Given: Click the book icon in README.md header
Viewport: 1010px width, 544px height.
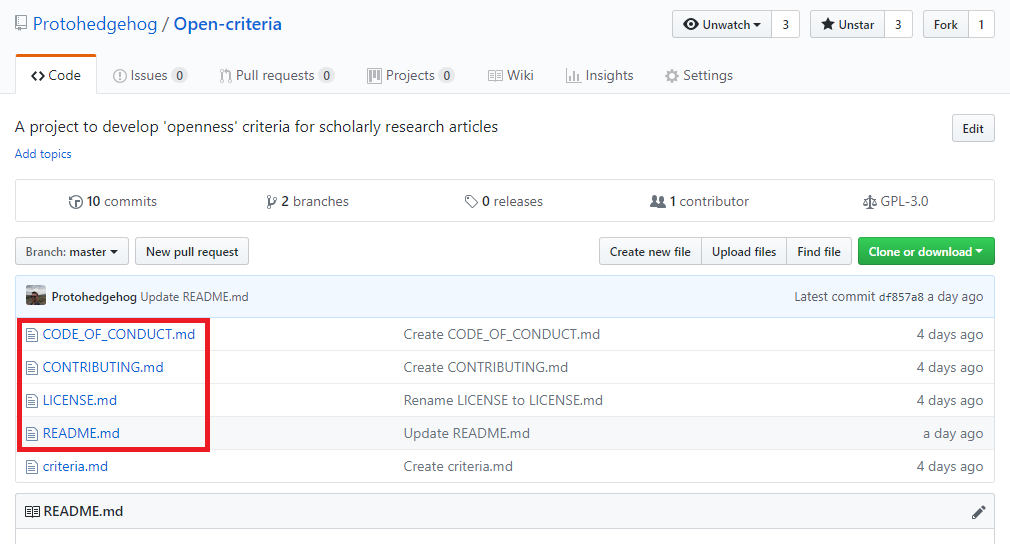Looking at the screenshot, I should click(x=32, y=512).
